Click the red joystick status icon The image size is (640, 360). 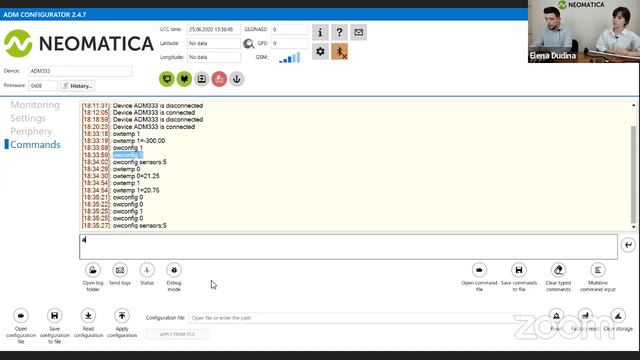(219, 79)
